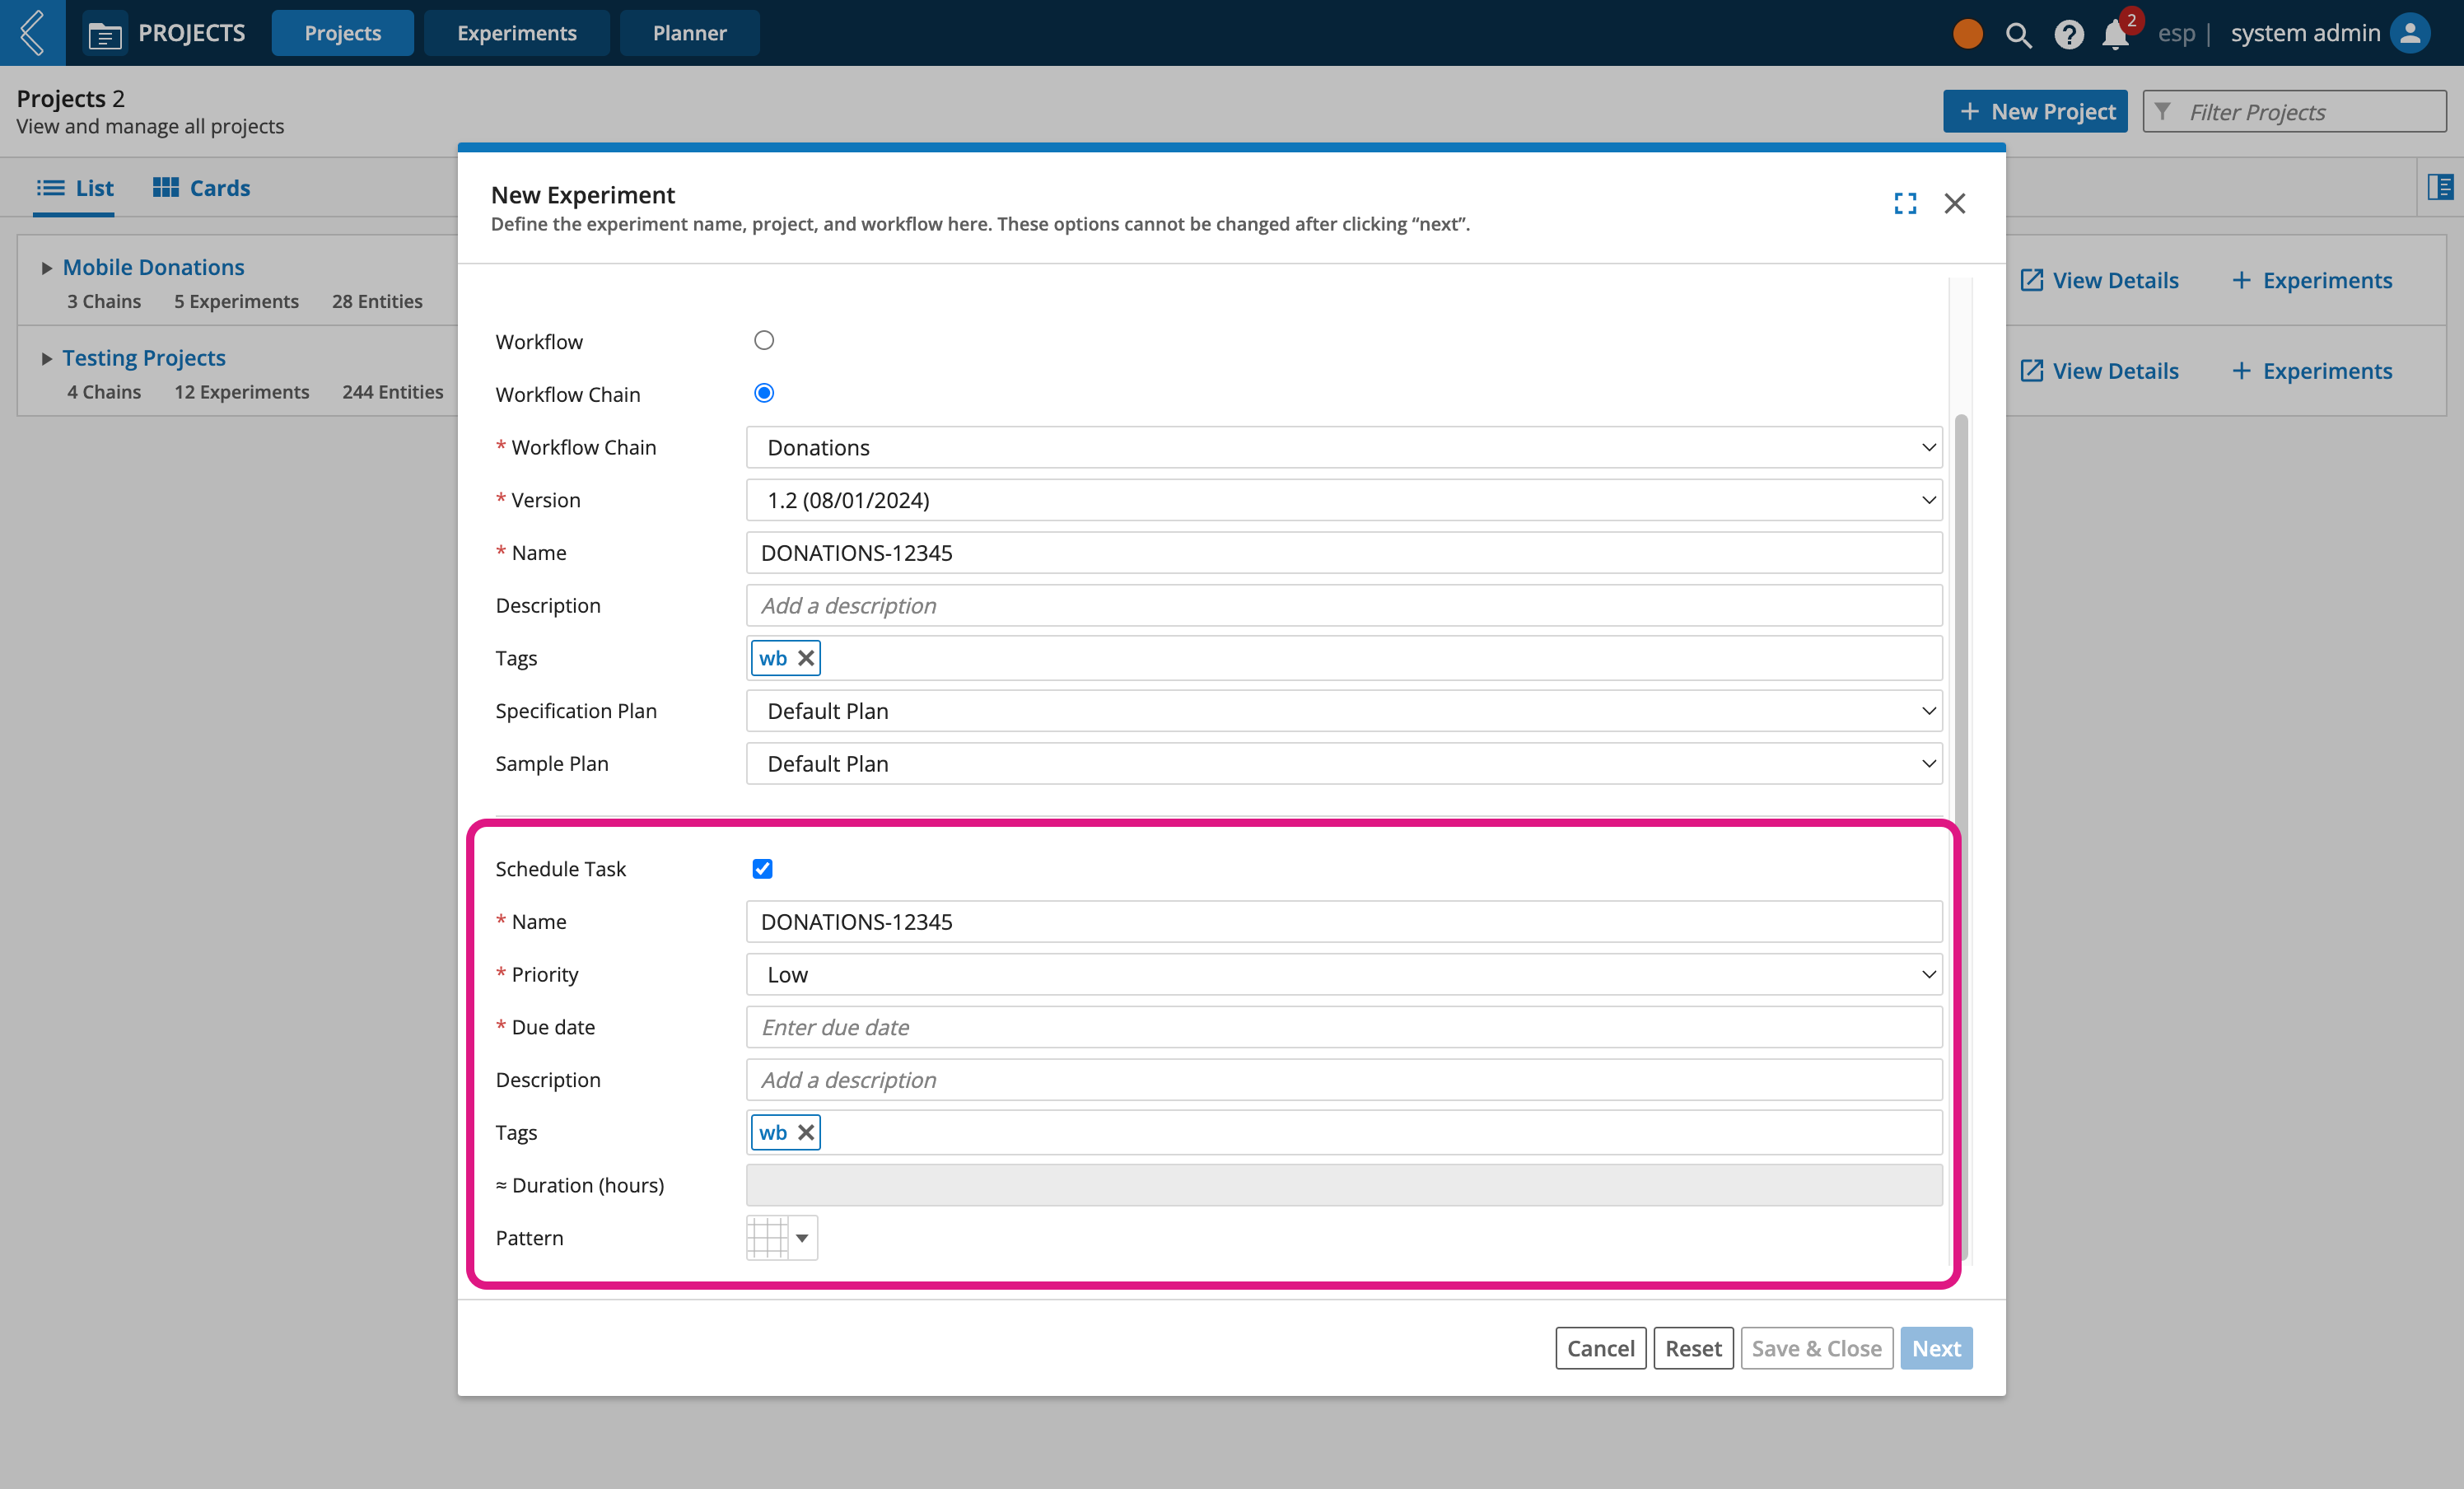Expand the Testing Projects row
2464x1489 pixels.
(x=46, y=358)
